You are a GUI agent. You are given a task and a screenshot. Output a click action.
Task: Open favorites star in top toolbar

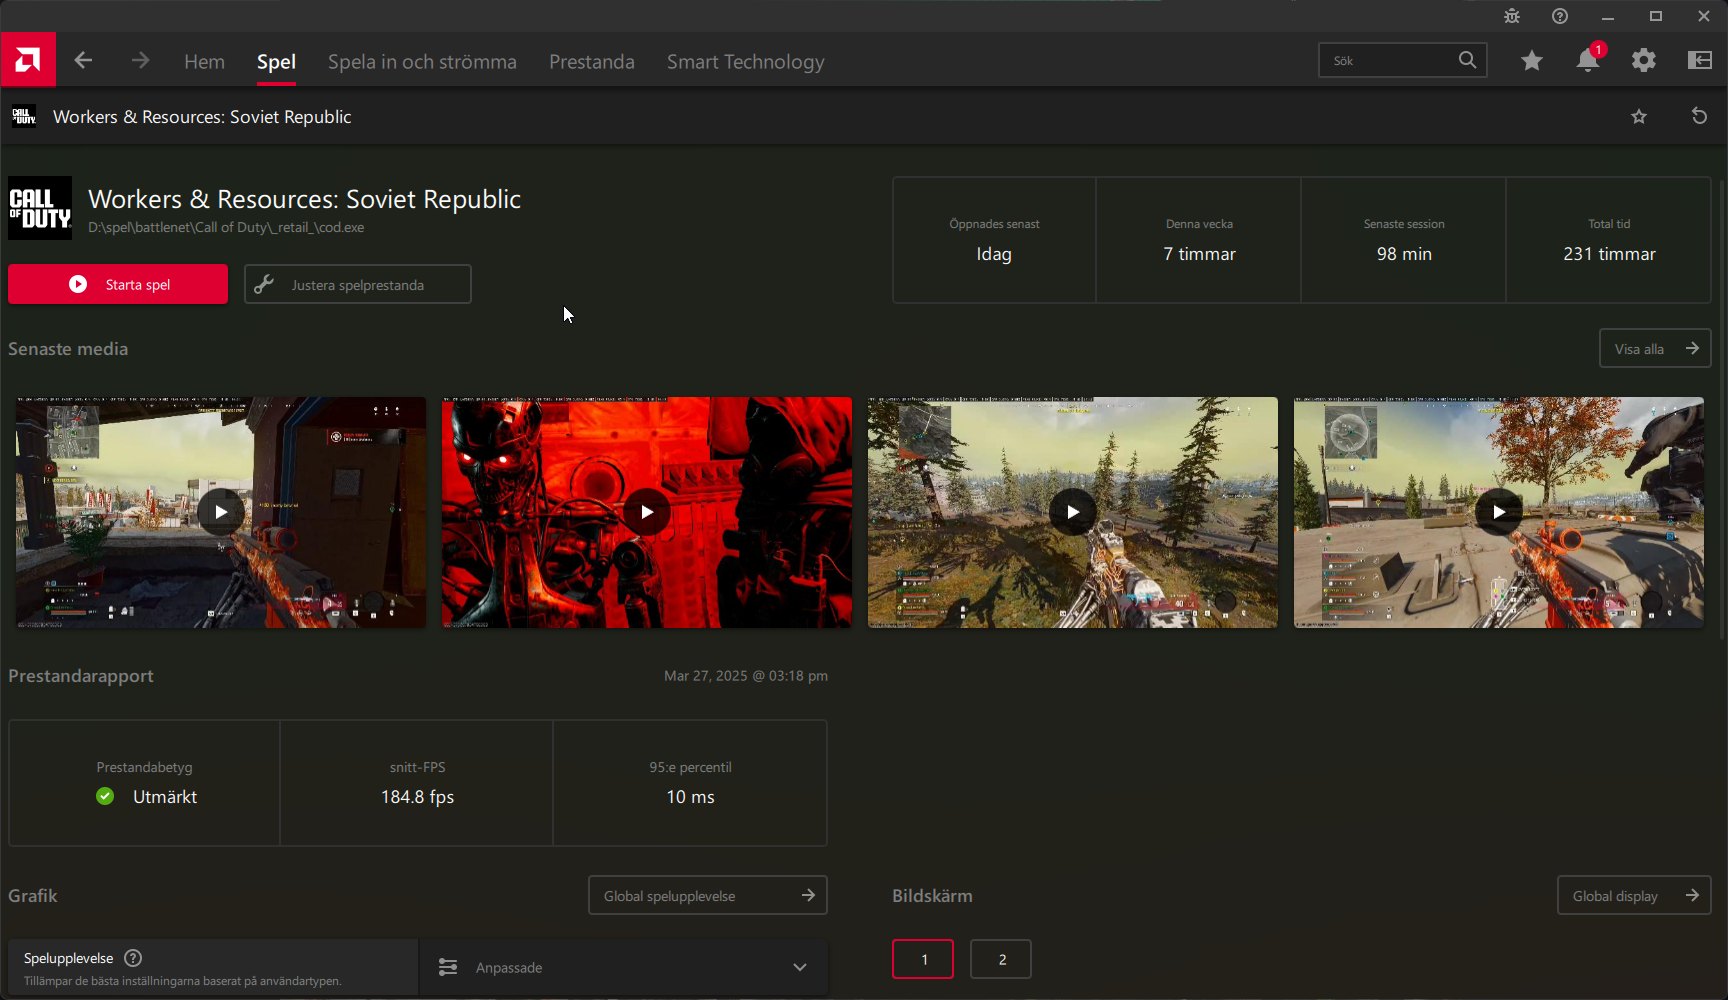[1531, 61]
